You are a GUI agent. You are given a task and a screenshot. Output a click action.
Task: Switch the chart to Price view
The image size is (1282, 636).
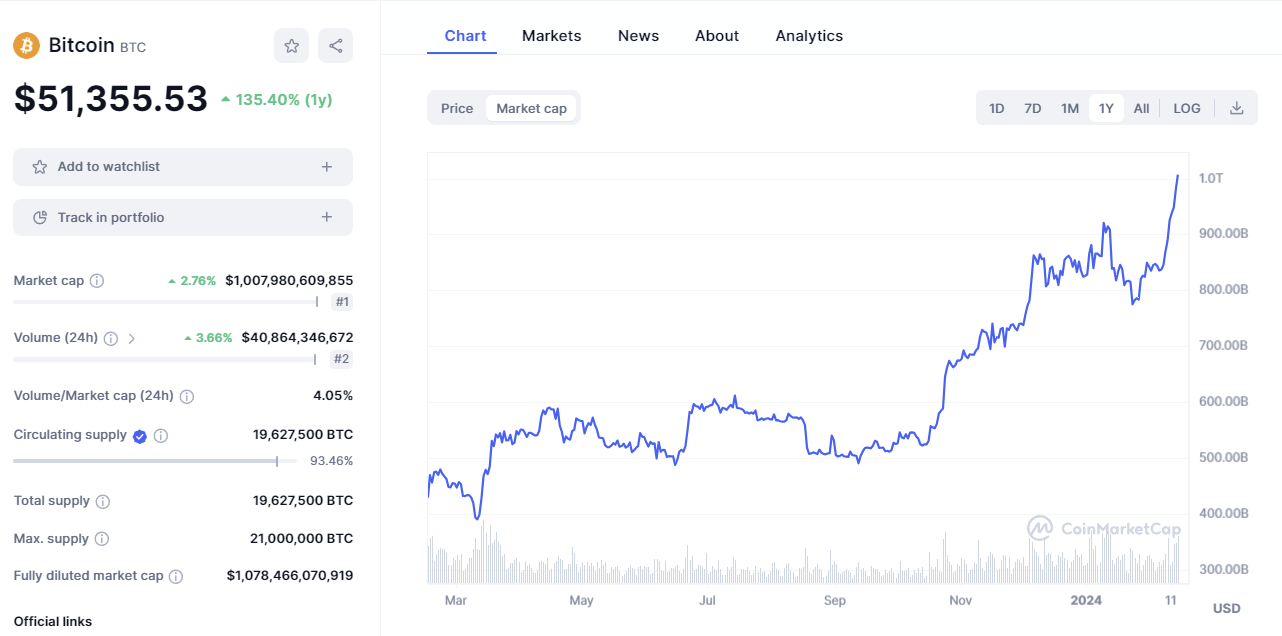tap(457, 108)
